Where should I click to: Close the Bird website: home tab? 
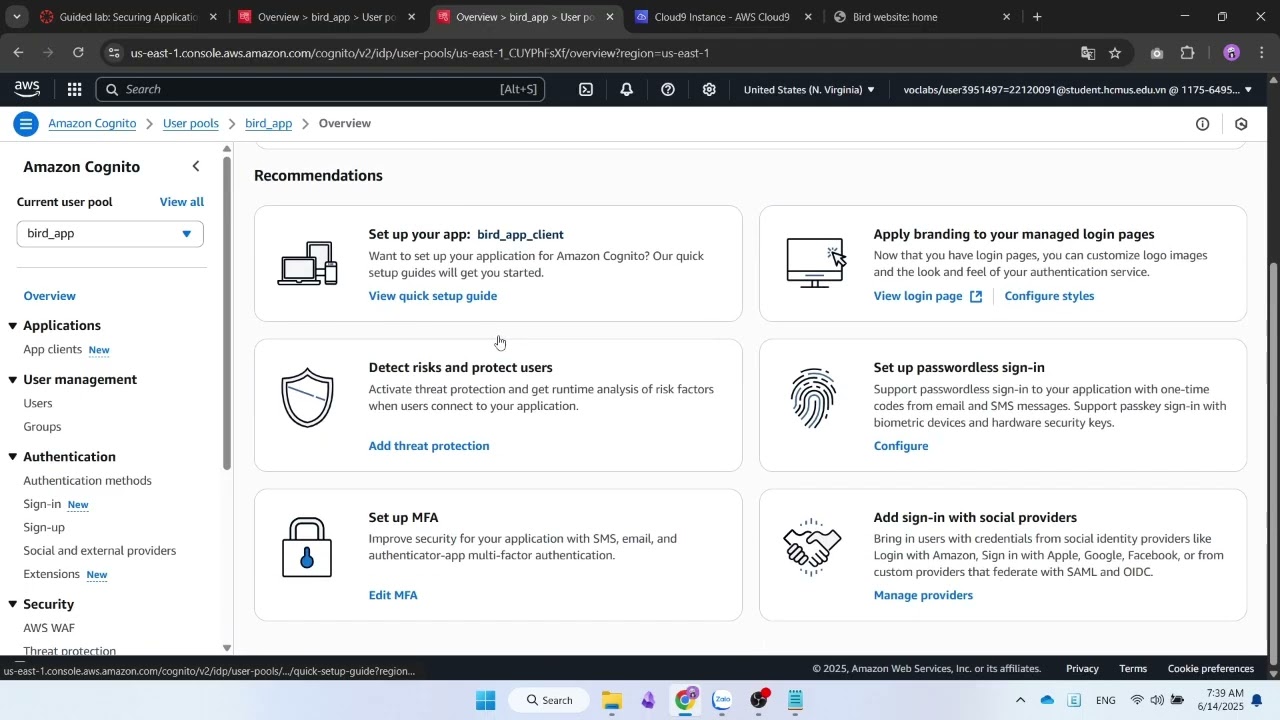coord(1006,17)
